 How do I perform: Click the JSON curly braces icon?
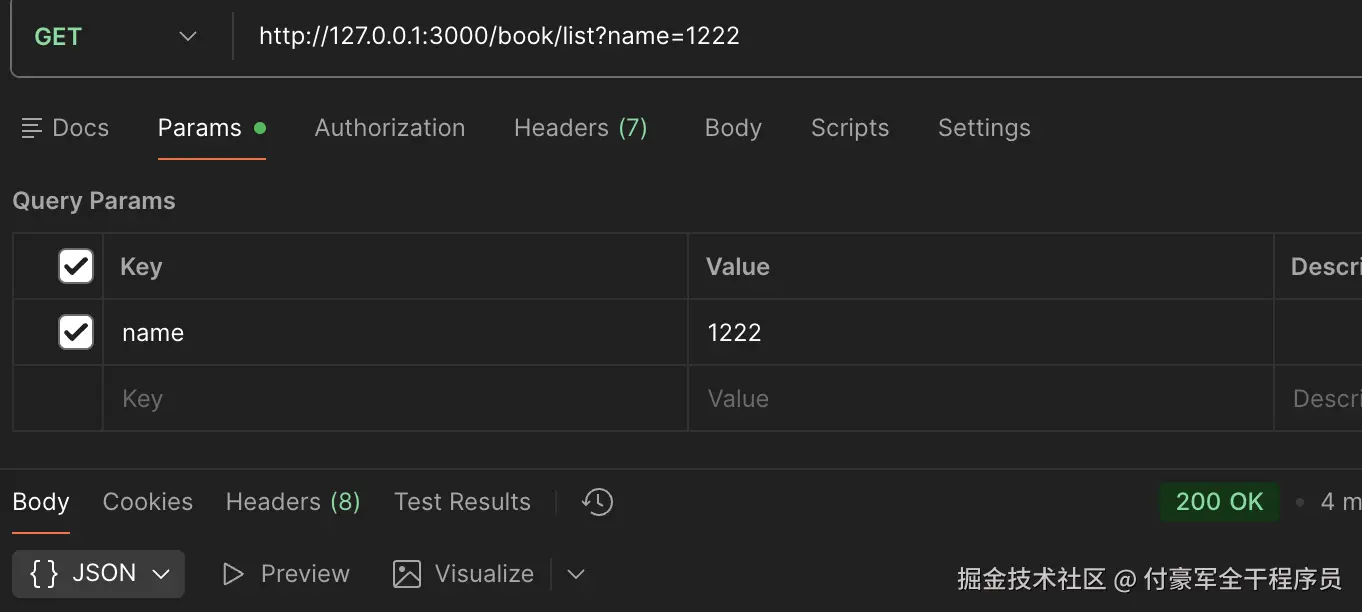pos(44,573)
